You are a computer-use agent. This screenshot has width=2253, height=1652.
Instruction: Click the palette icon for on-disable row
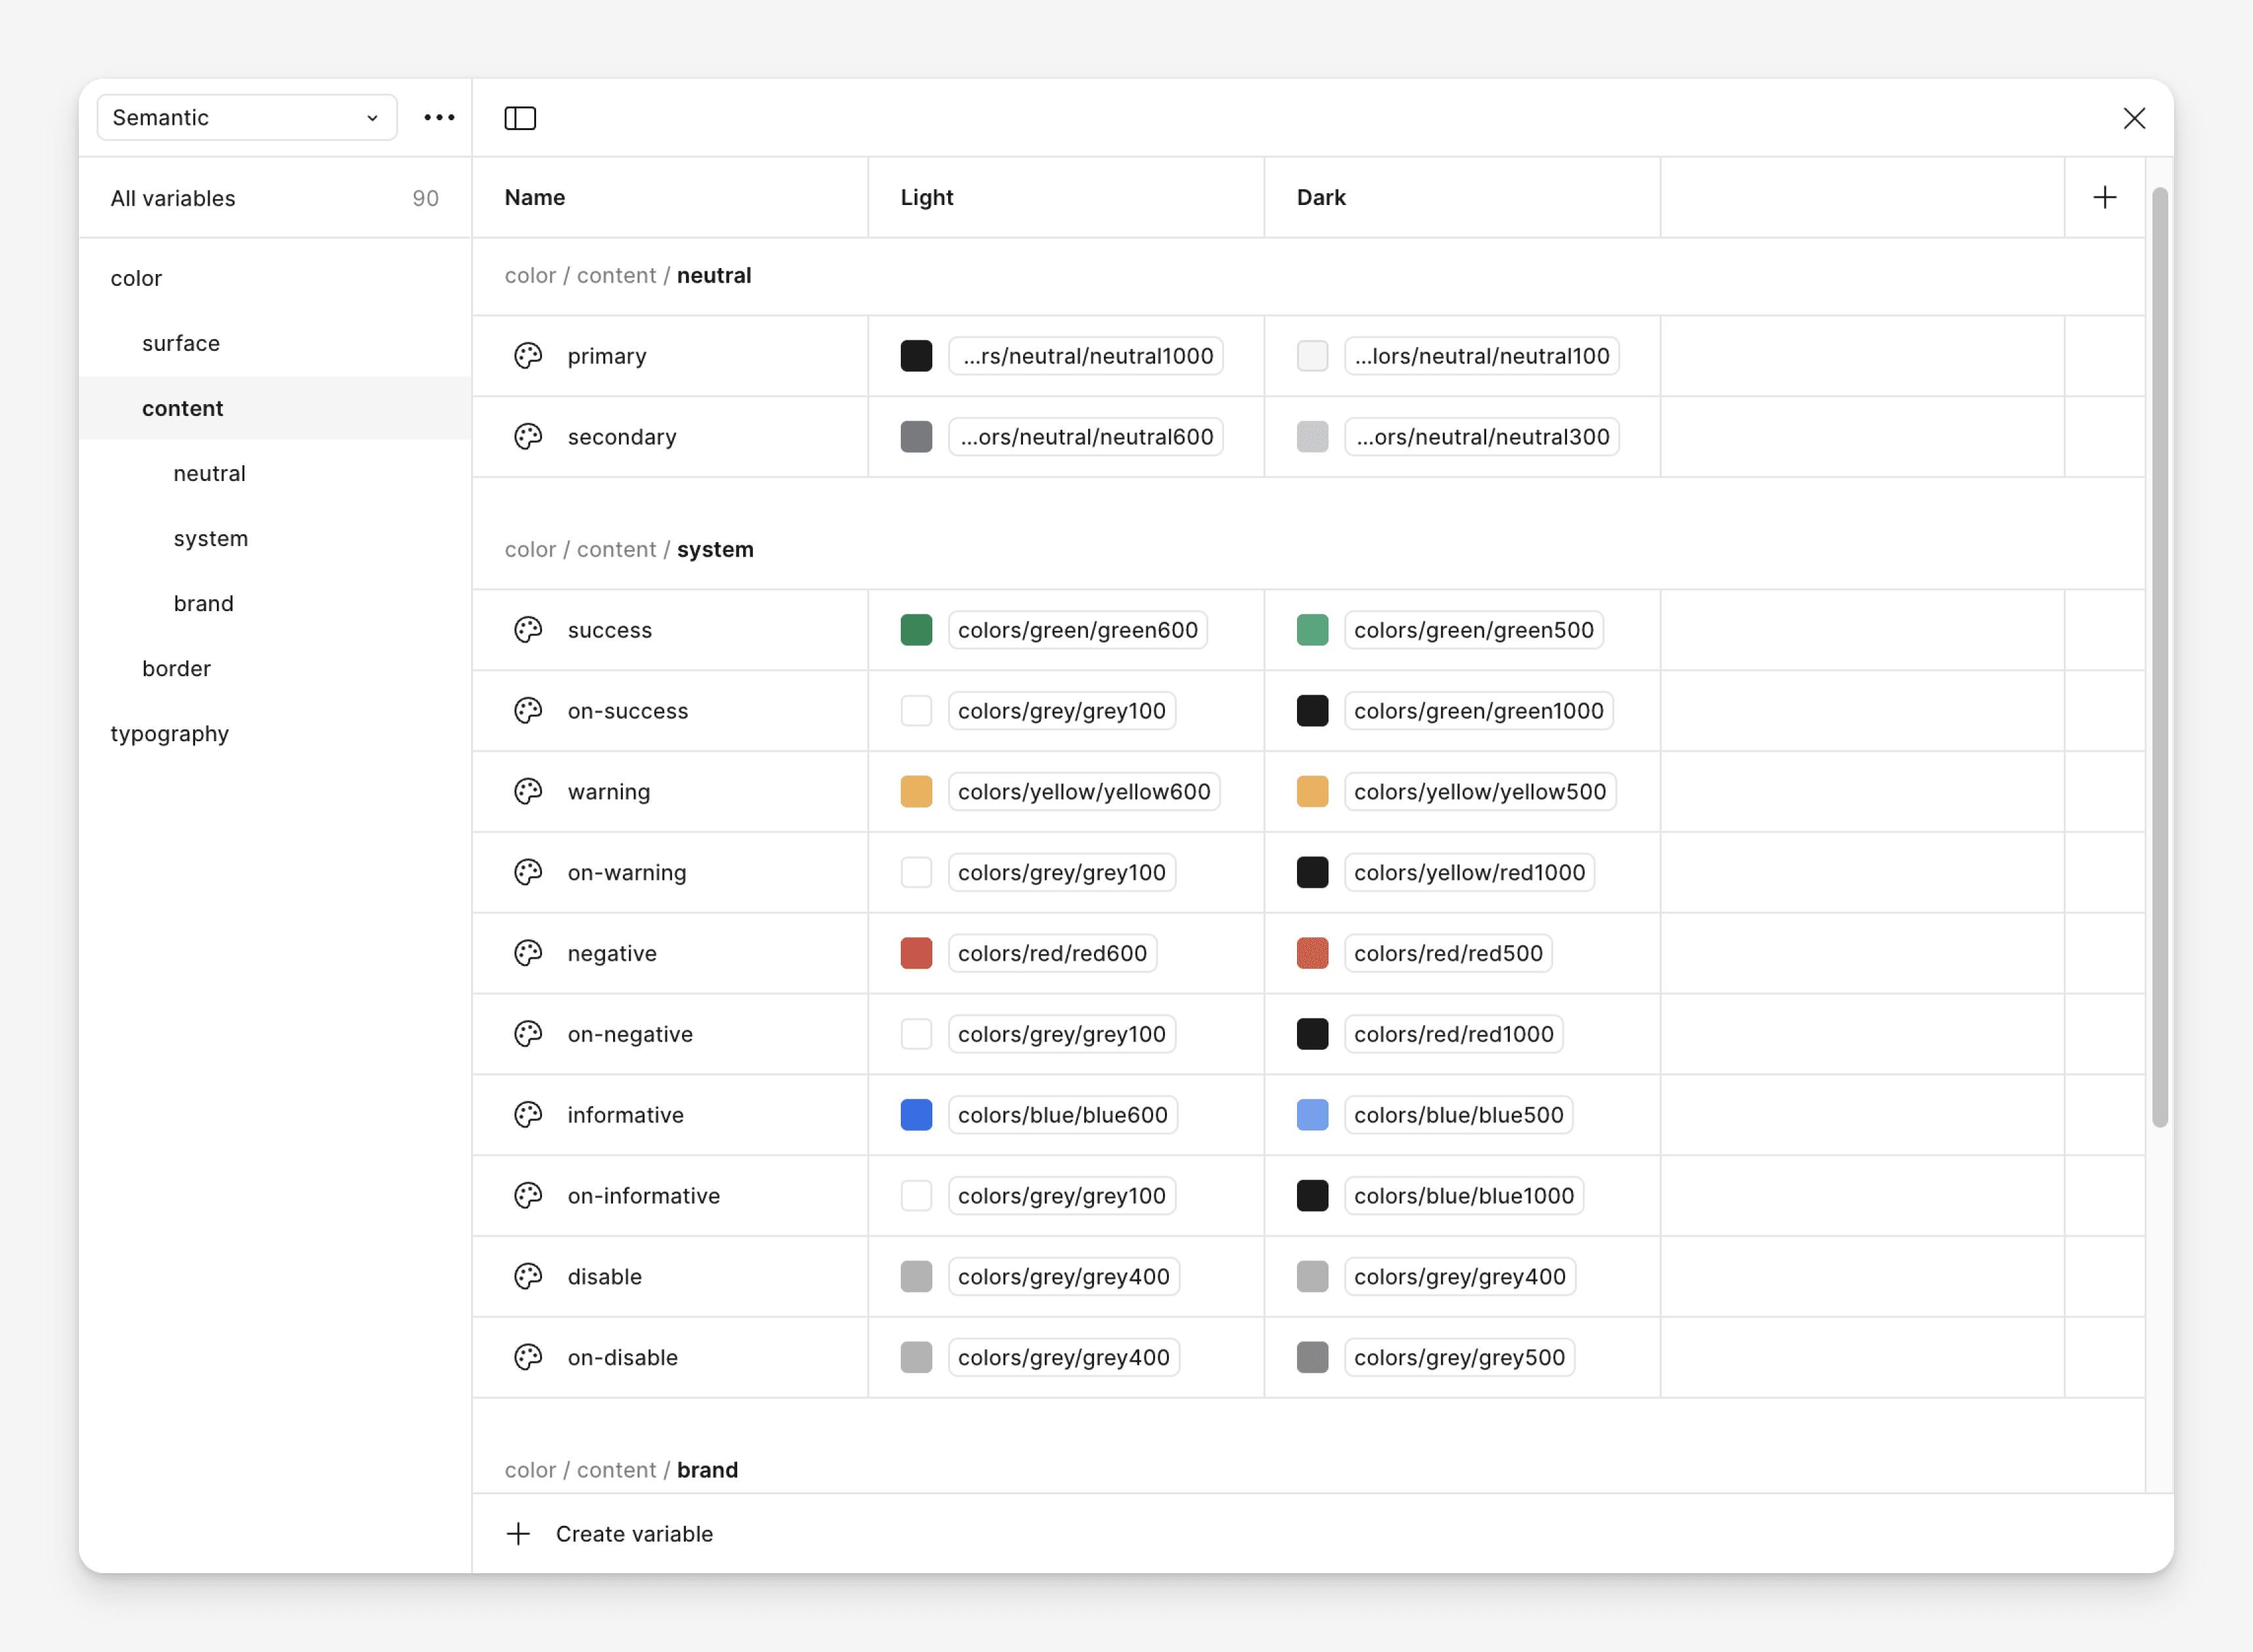click(528, 1357)
